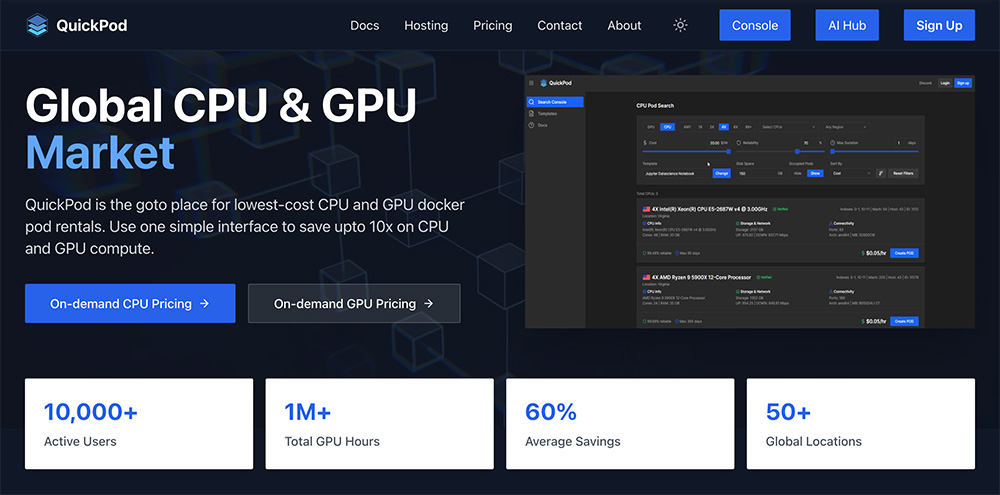Toggle light mode with the sun icon
The image size is (1000, 495).
(x=680, y=26)
